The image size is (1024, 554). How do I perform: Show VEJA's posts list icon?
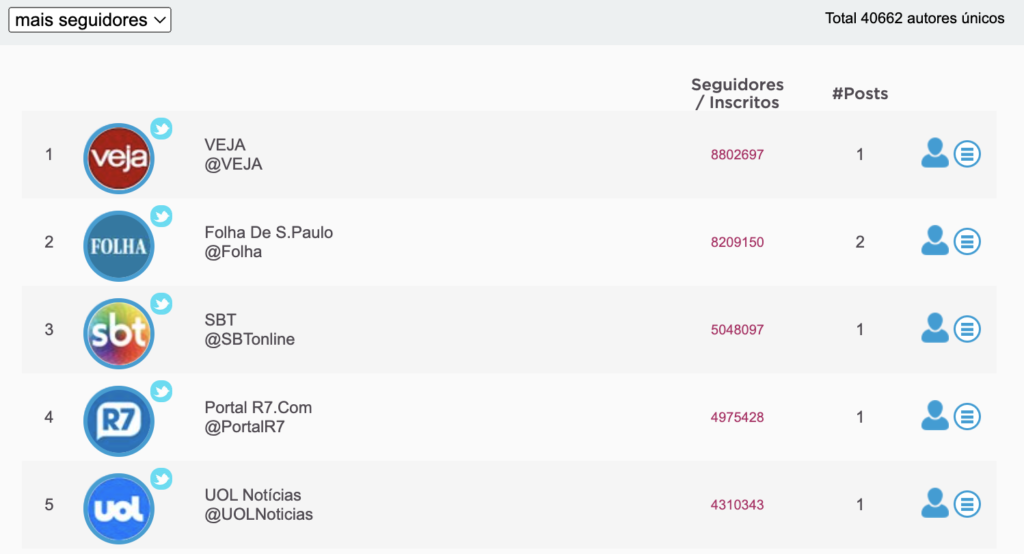pos(967,154)
